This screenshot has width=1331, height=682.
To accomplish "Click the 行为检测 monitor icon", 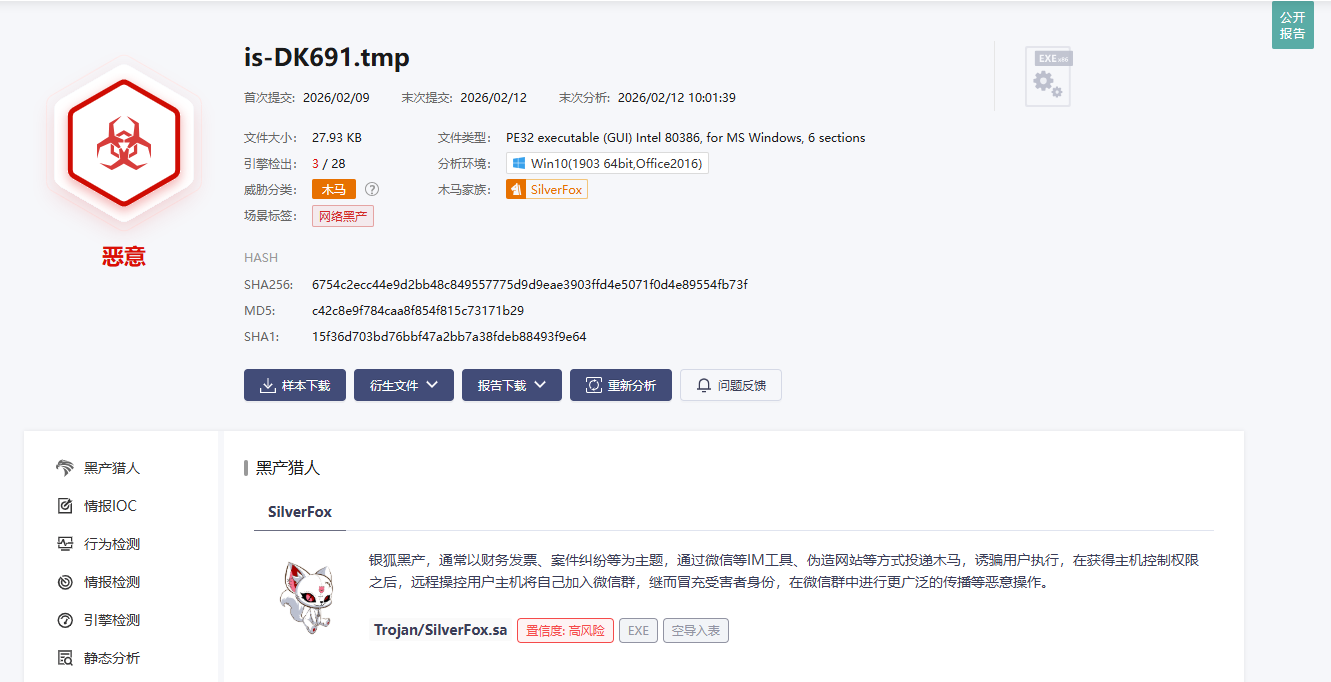I will point(65,544).
